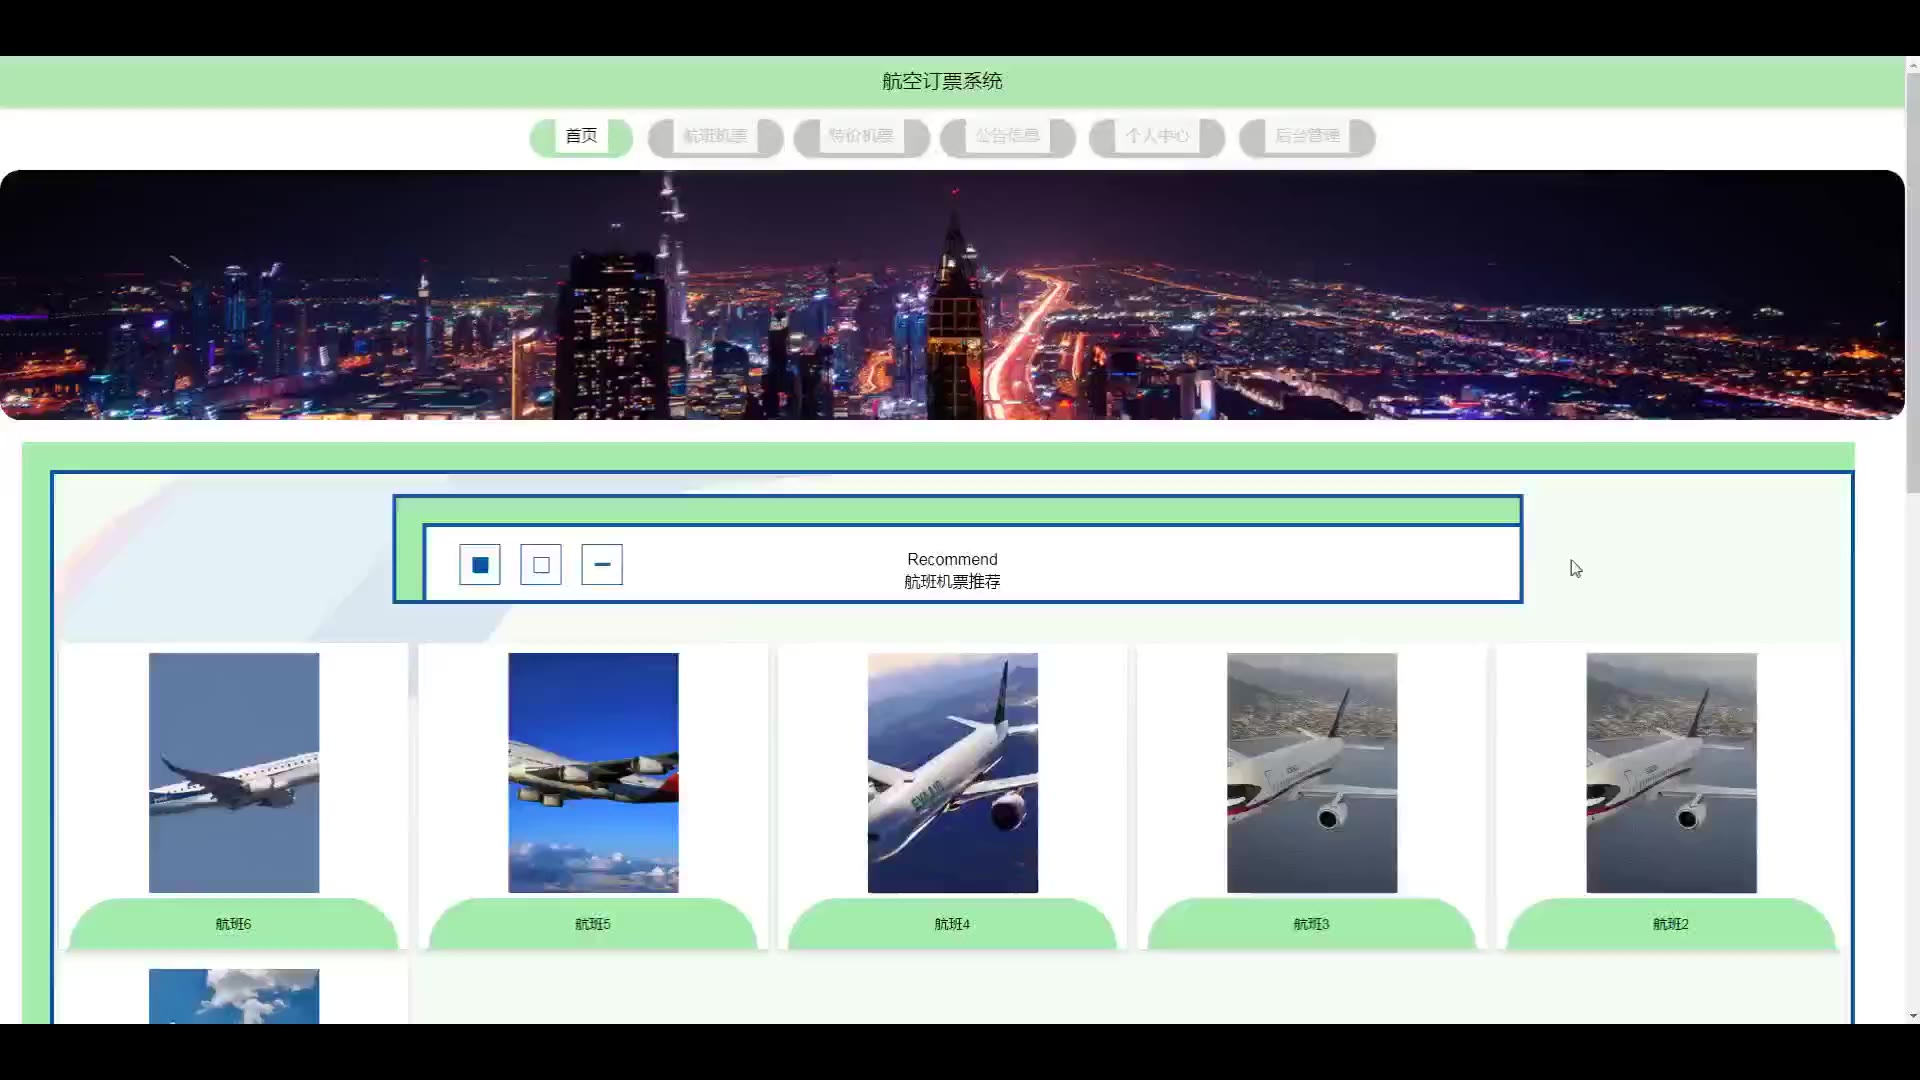Open the 航班2 airplane thumbnail
The width and height of the screenshot is (1920, 1080).
(1671, 773)
